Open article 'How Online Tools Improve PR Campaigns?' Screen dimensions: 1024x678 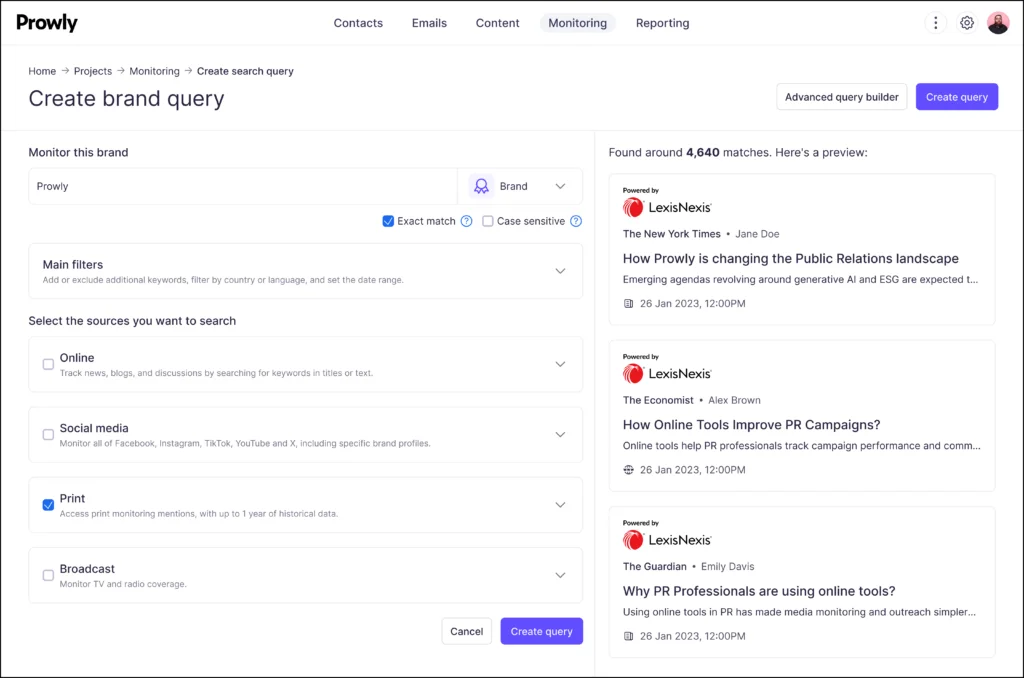(751, 425)
